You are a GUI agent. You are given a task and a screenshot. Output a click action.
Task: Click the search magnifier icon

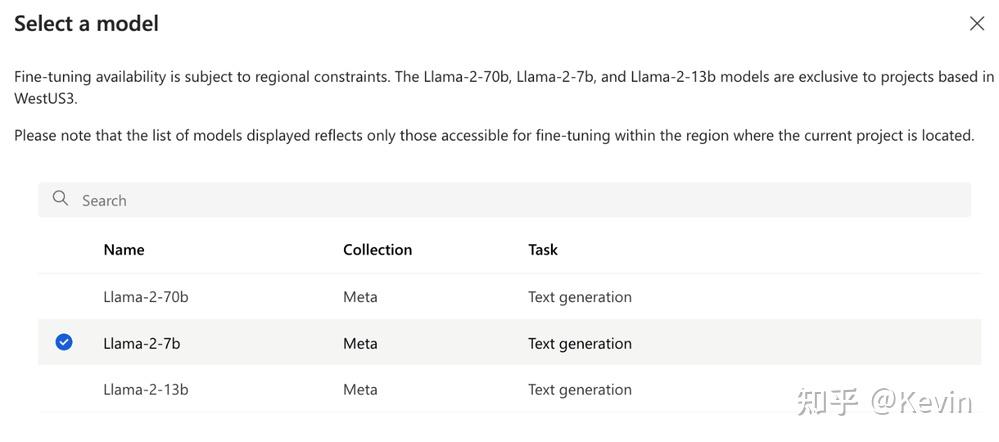[61, 199]
